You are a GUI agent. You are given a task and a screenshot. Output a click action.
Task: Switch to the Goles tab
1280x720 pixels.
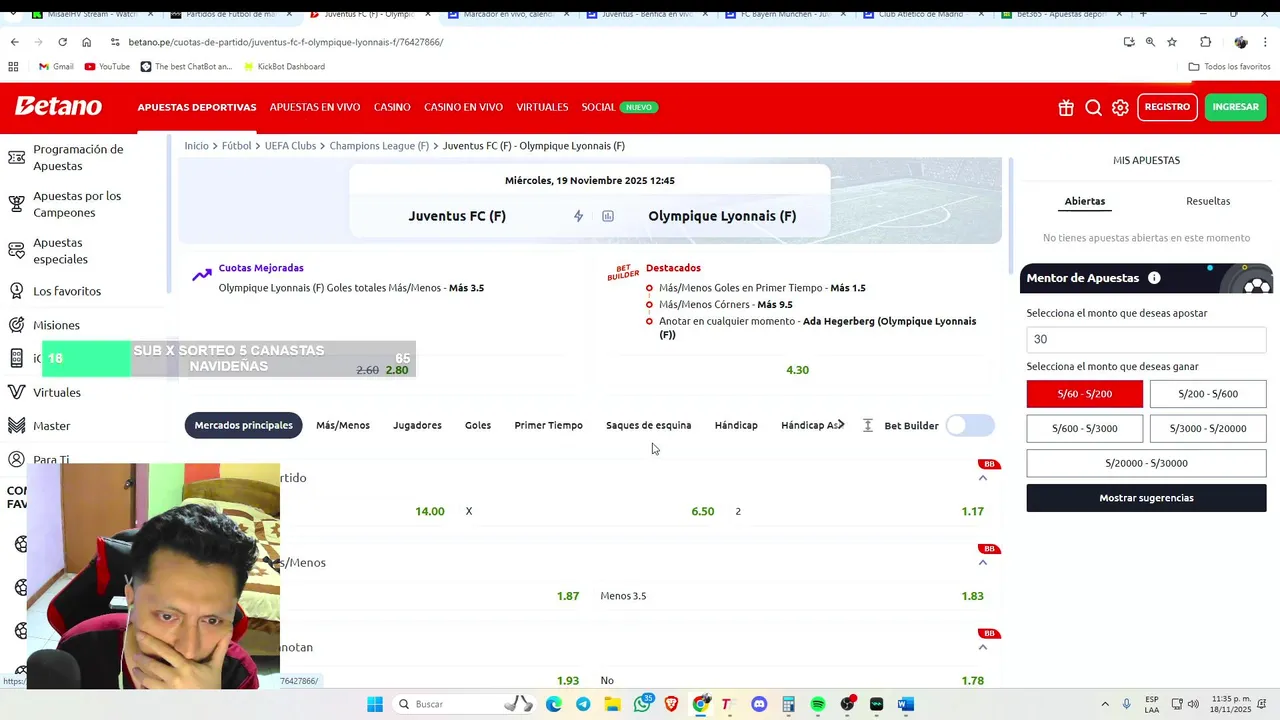coord(478,425)
